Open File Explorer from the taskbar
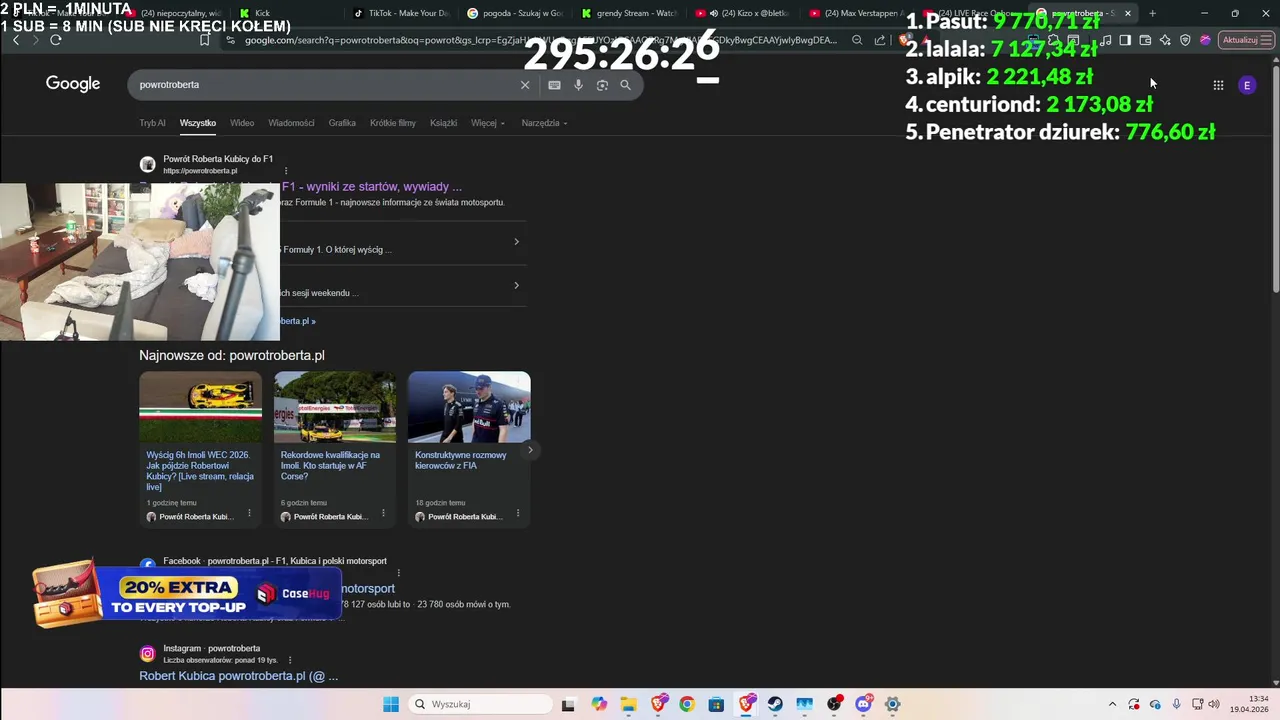Screen dimensions: 1280x720 click(x=627, y=704)
